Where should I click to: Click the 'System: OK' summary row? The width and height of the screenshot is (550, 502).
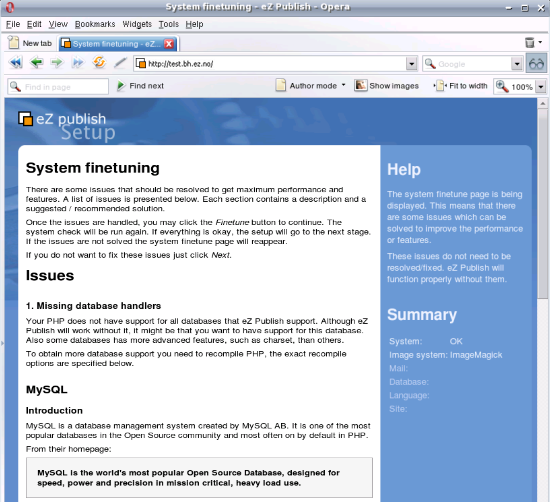point(426,341)
